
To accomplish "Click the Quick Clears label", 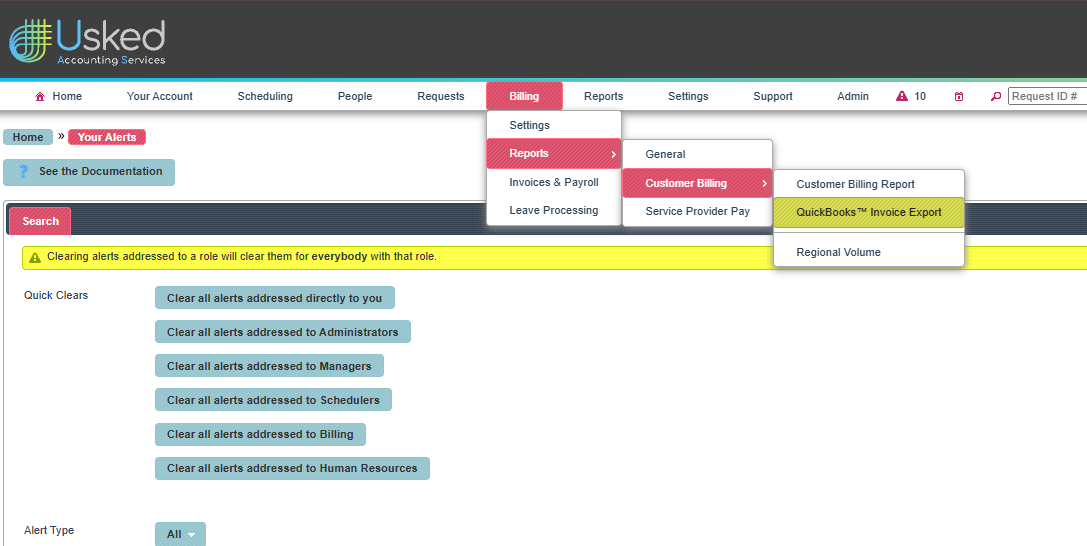I will click(56, 295).
